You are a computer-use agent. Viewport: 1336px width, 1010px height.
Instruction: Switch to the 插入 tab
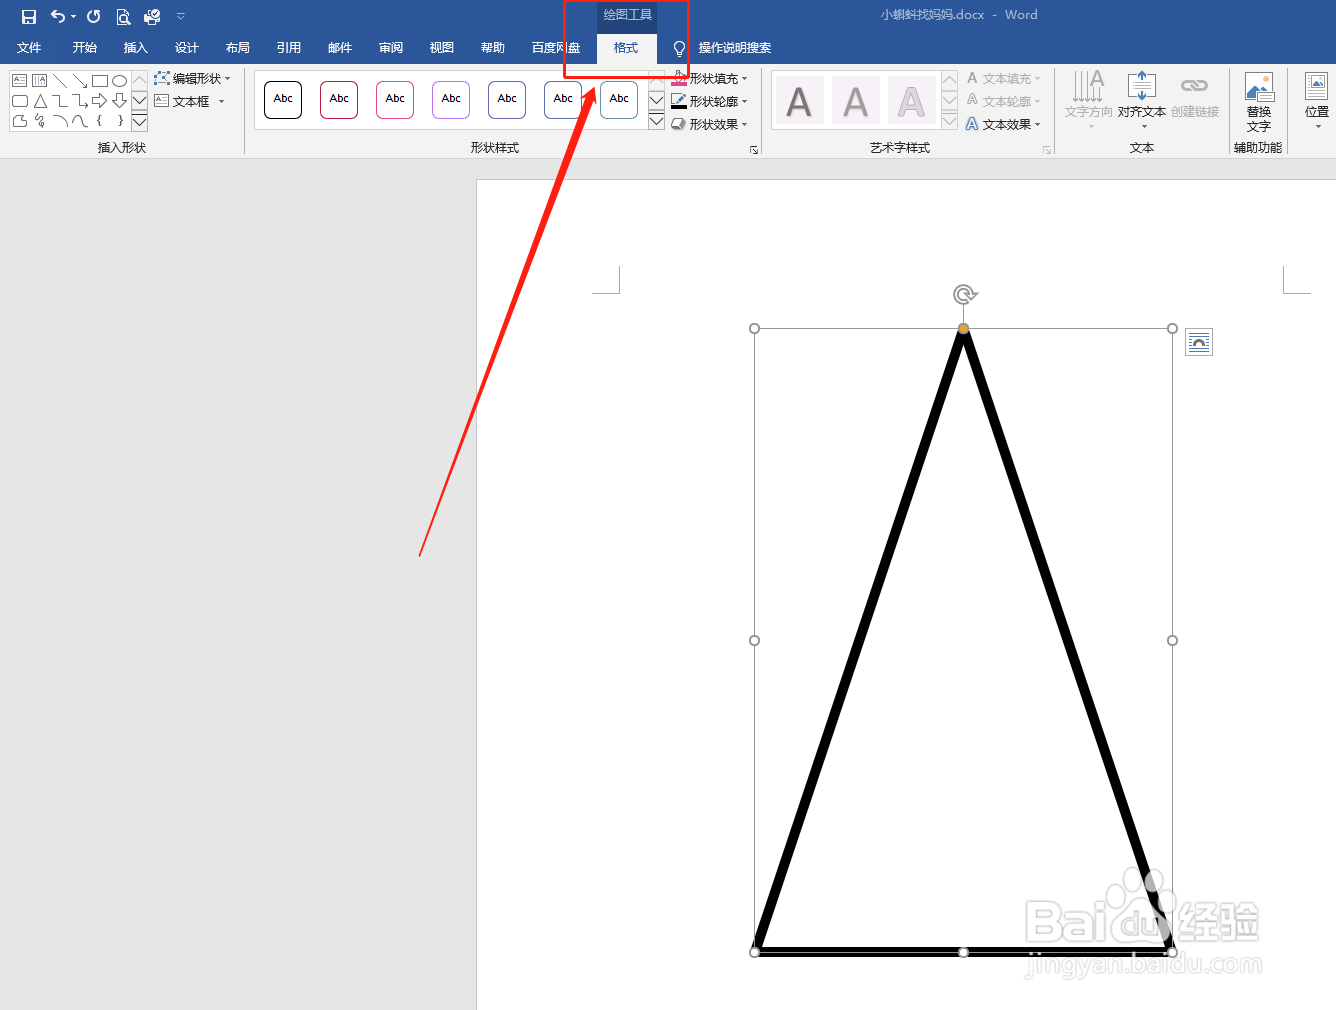click(x=136, y=48)
